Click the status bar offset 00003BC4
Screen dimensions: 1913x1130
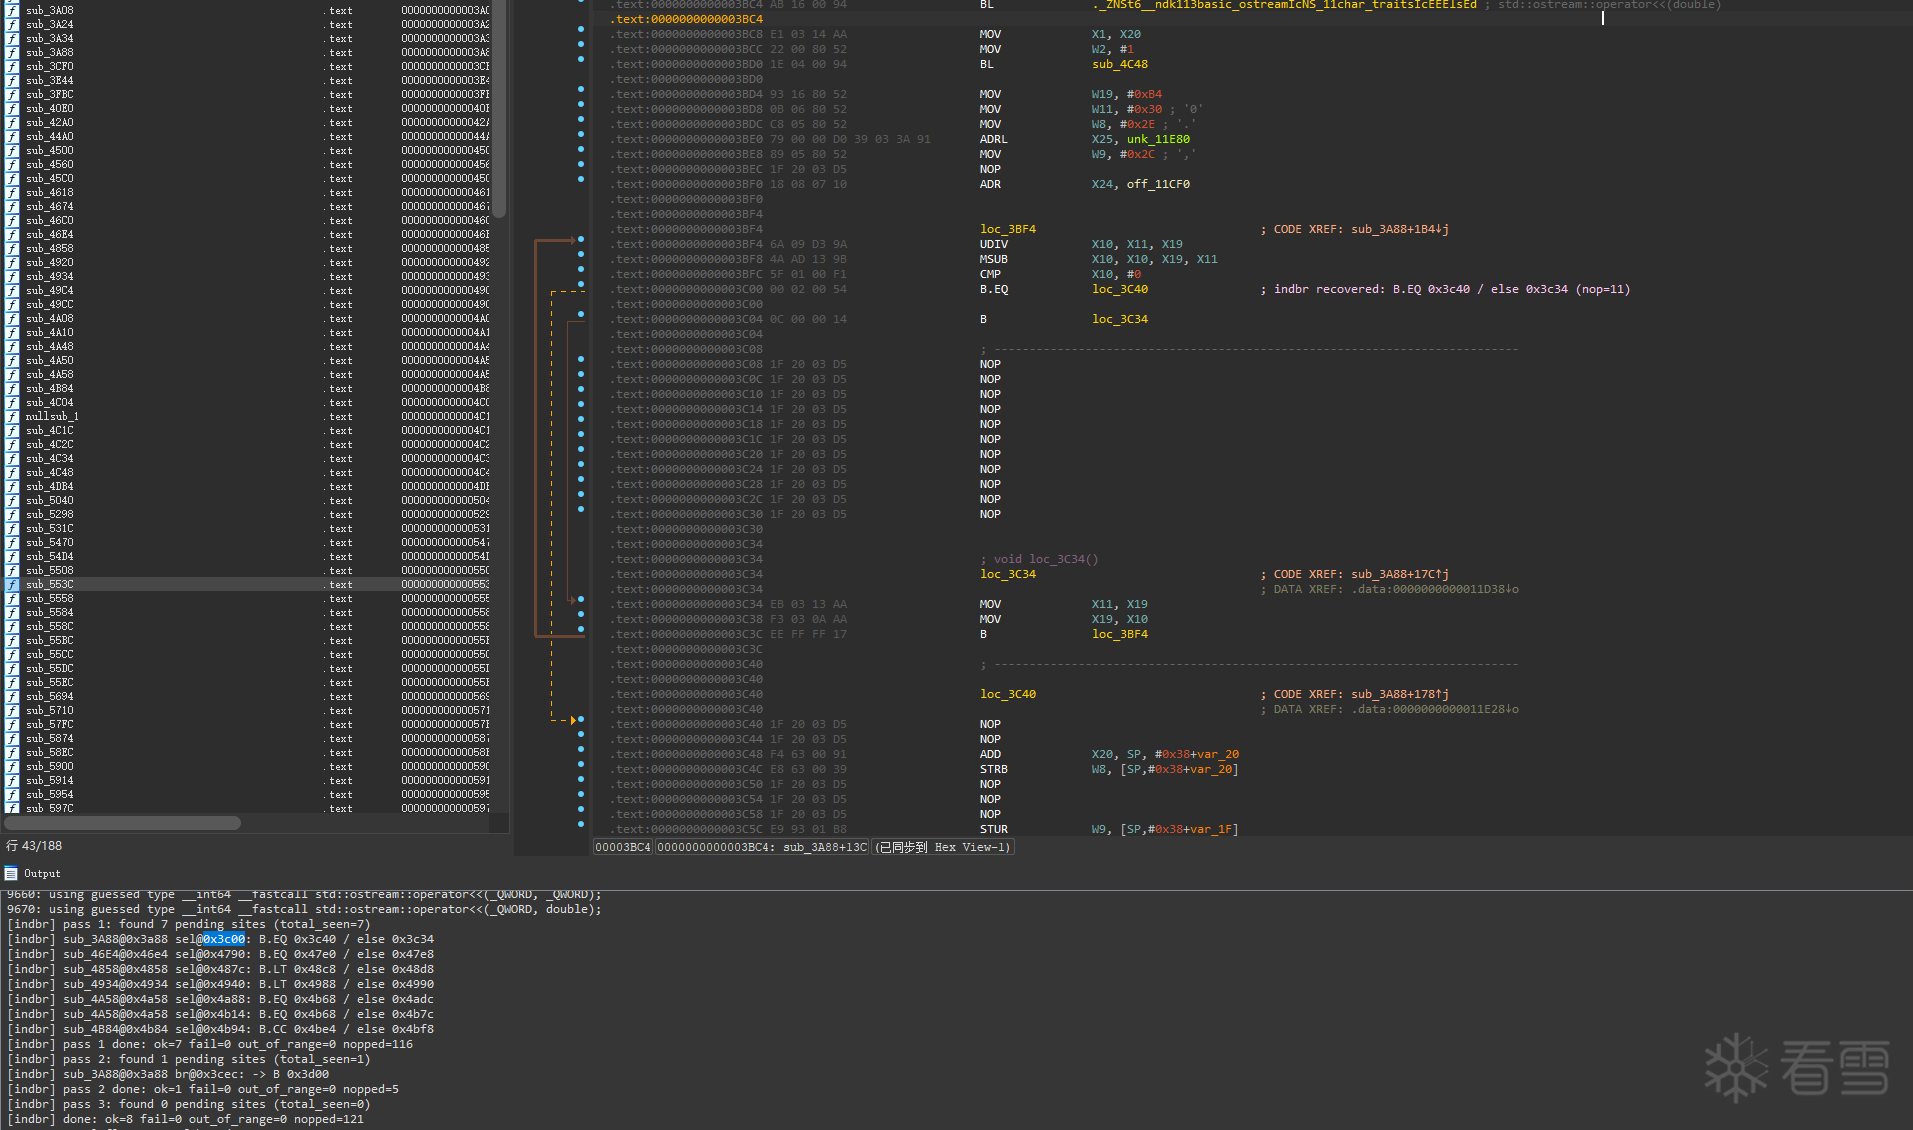point(623,847)
